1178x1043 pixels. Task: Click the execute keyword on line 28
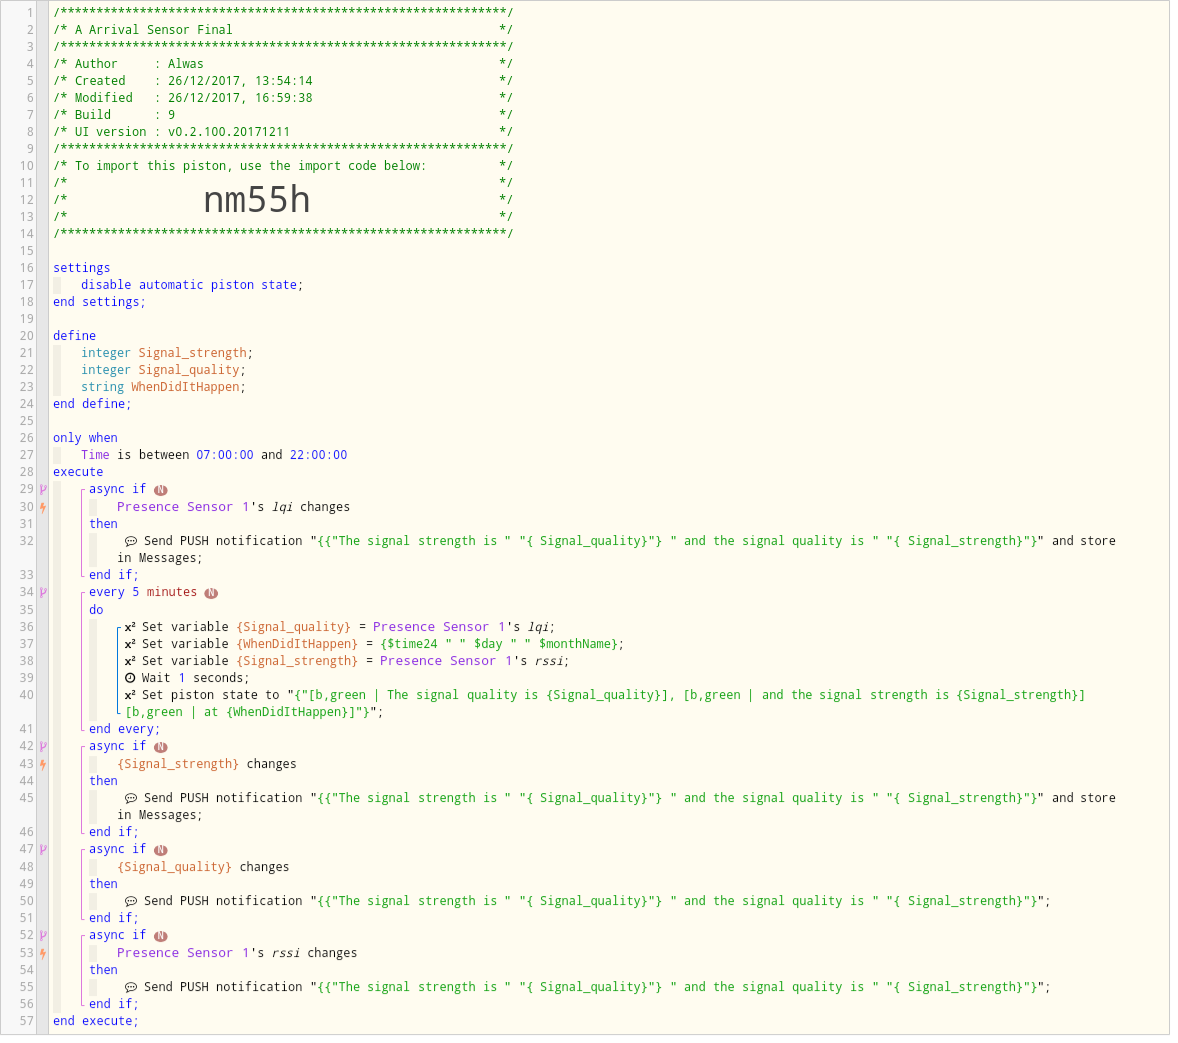click(x=79, y=475)
